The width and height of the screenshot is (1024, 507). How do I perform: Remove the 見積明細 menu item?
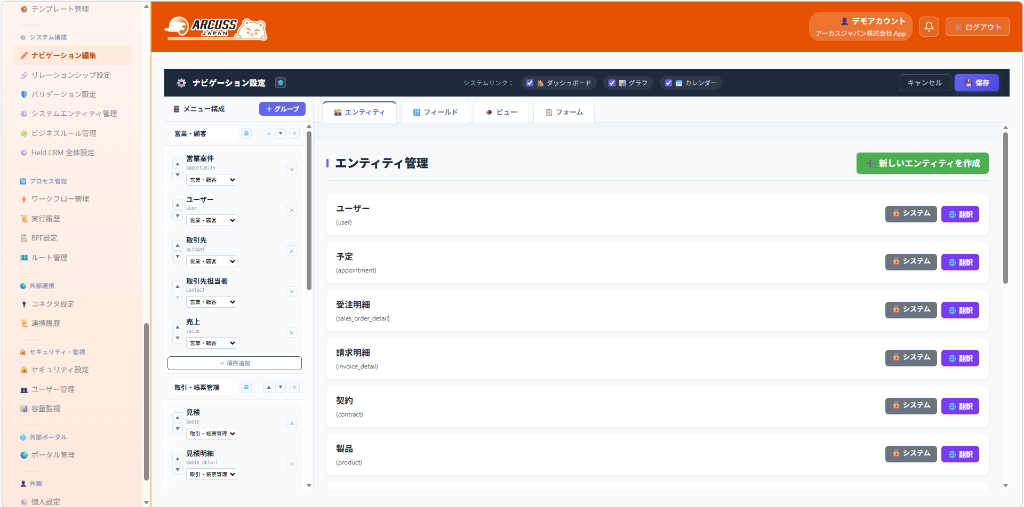coord(291,464)
